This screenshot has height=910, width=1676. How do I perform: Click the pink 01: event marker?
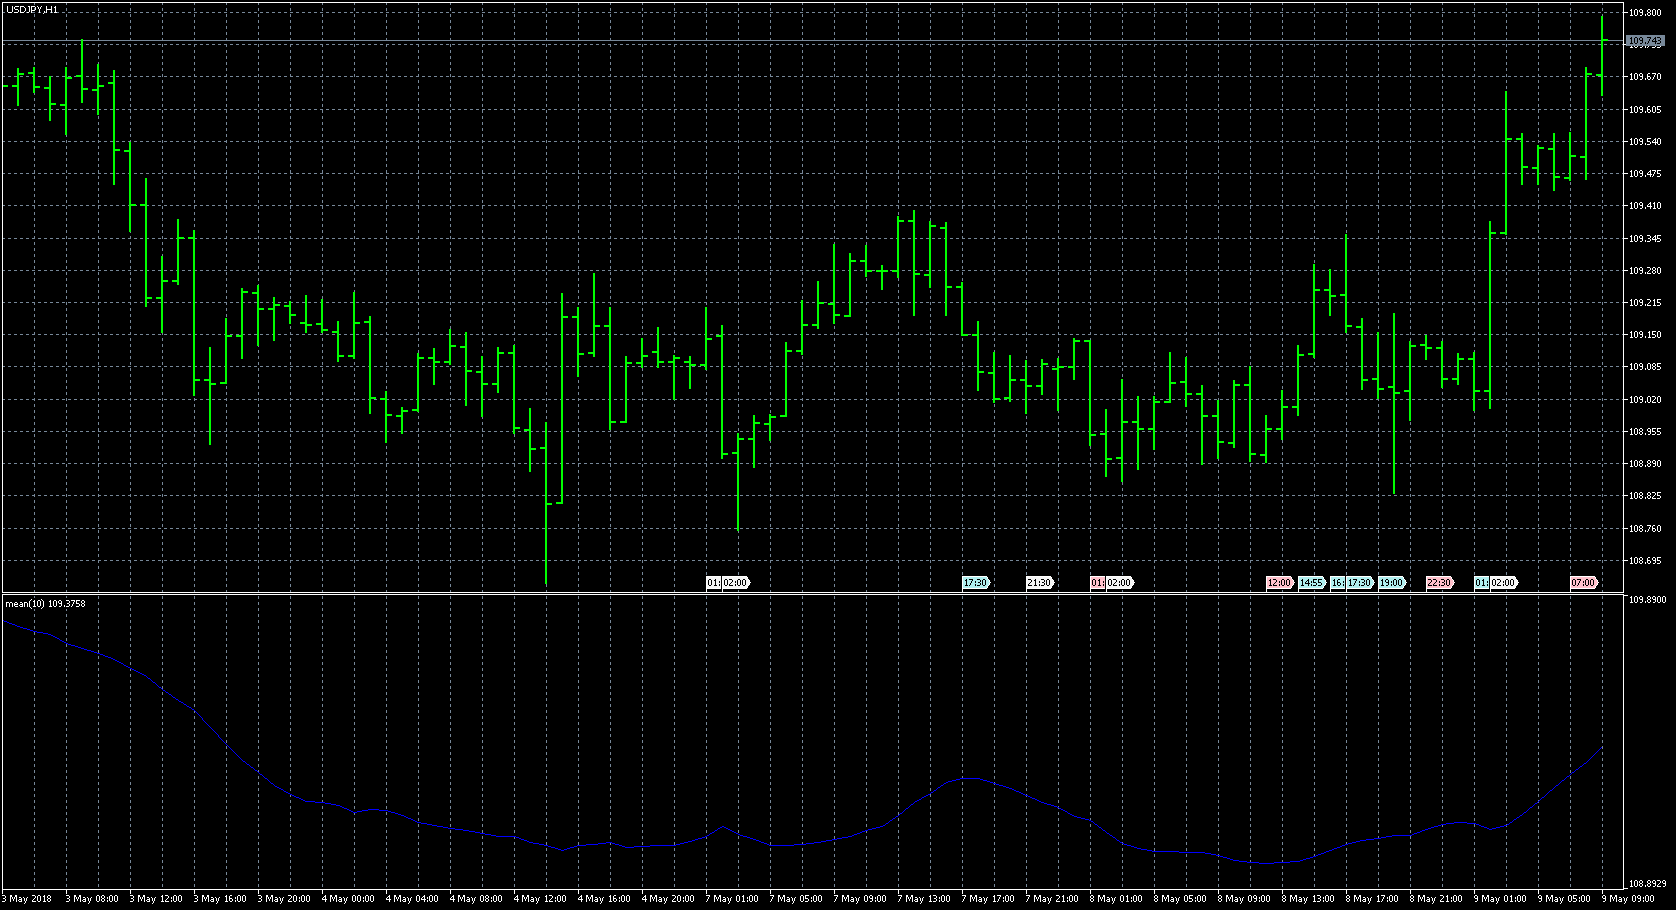[1097, 583]
